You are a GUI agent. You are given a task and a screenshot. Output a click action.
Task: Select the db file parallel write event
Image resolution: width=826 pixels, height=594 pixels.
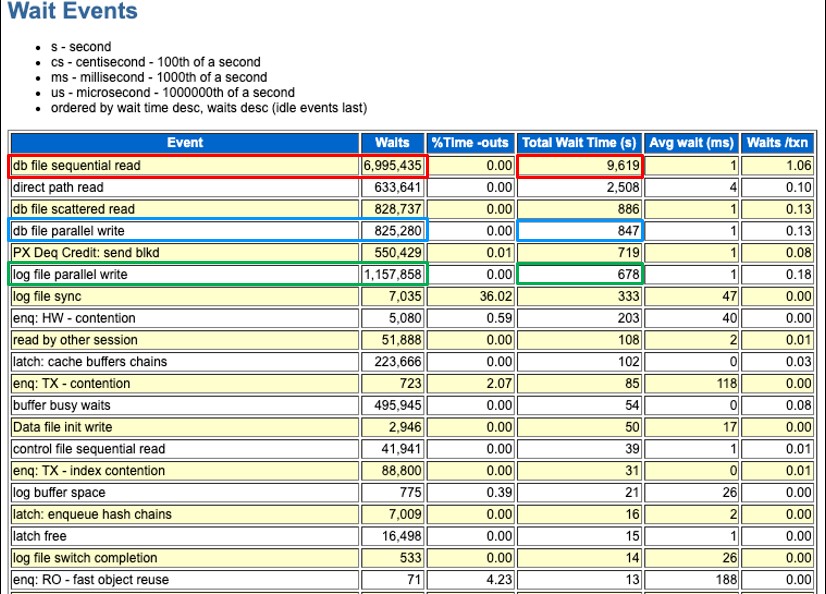pyautogui.click(x=68, y=231)
